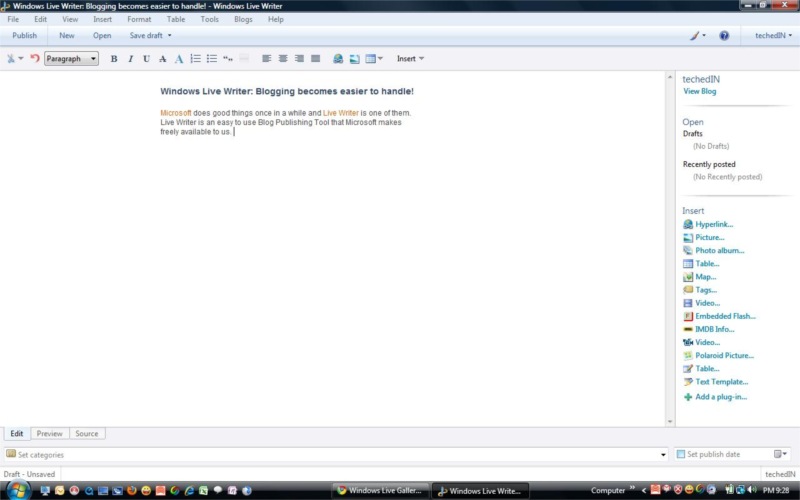Open the blue Help question mark icon
The image size is (800, 500).
point(724,36)
